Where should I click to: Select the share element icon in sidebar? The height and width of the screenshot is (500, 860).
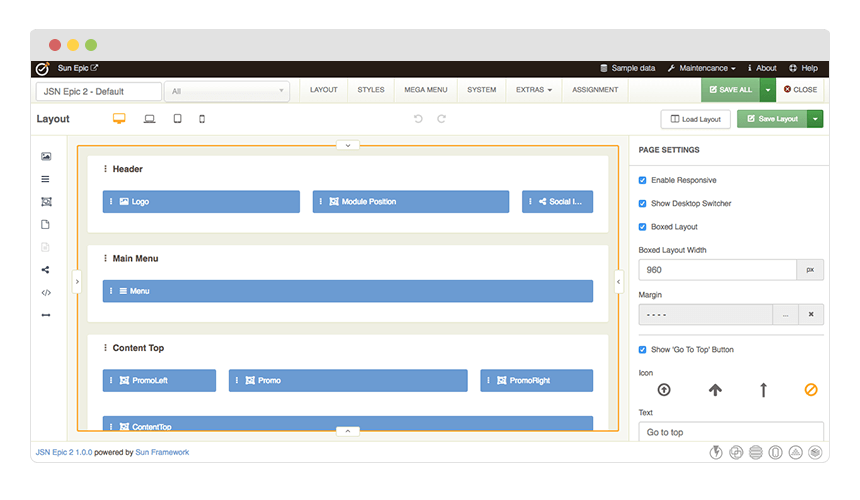(x=46, y=270)
